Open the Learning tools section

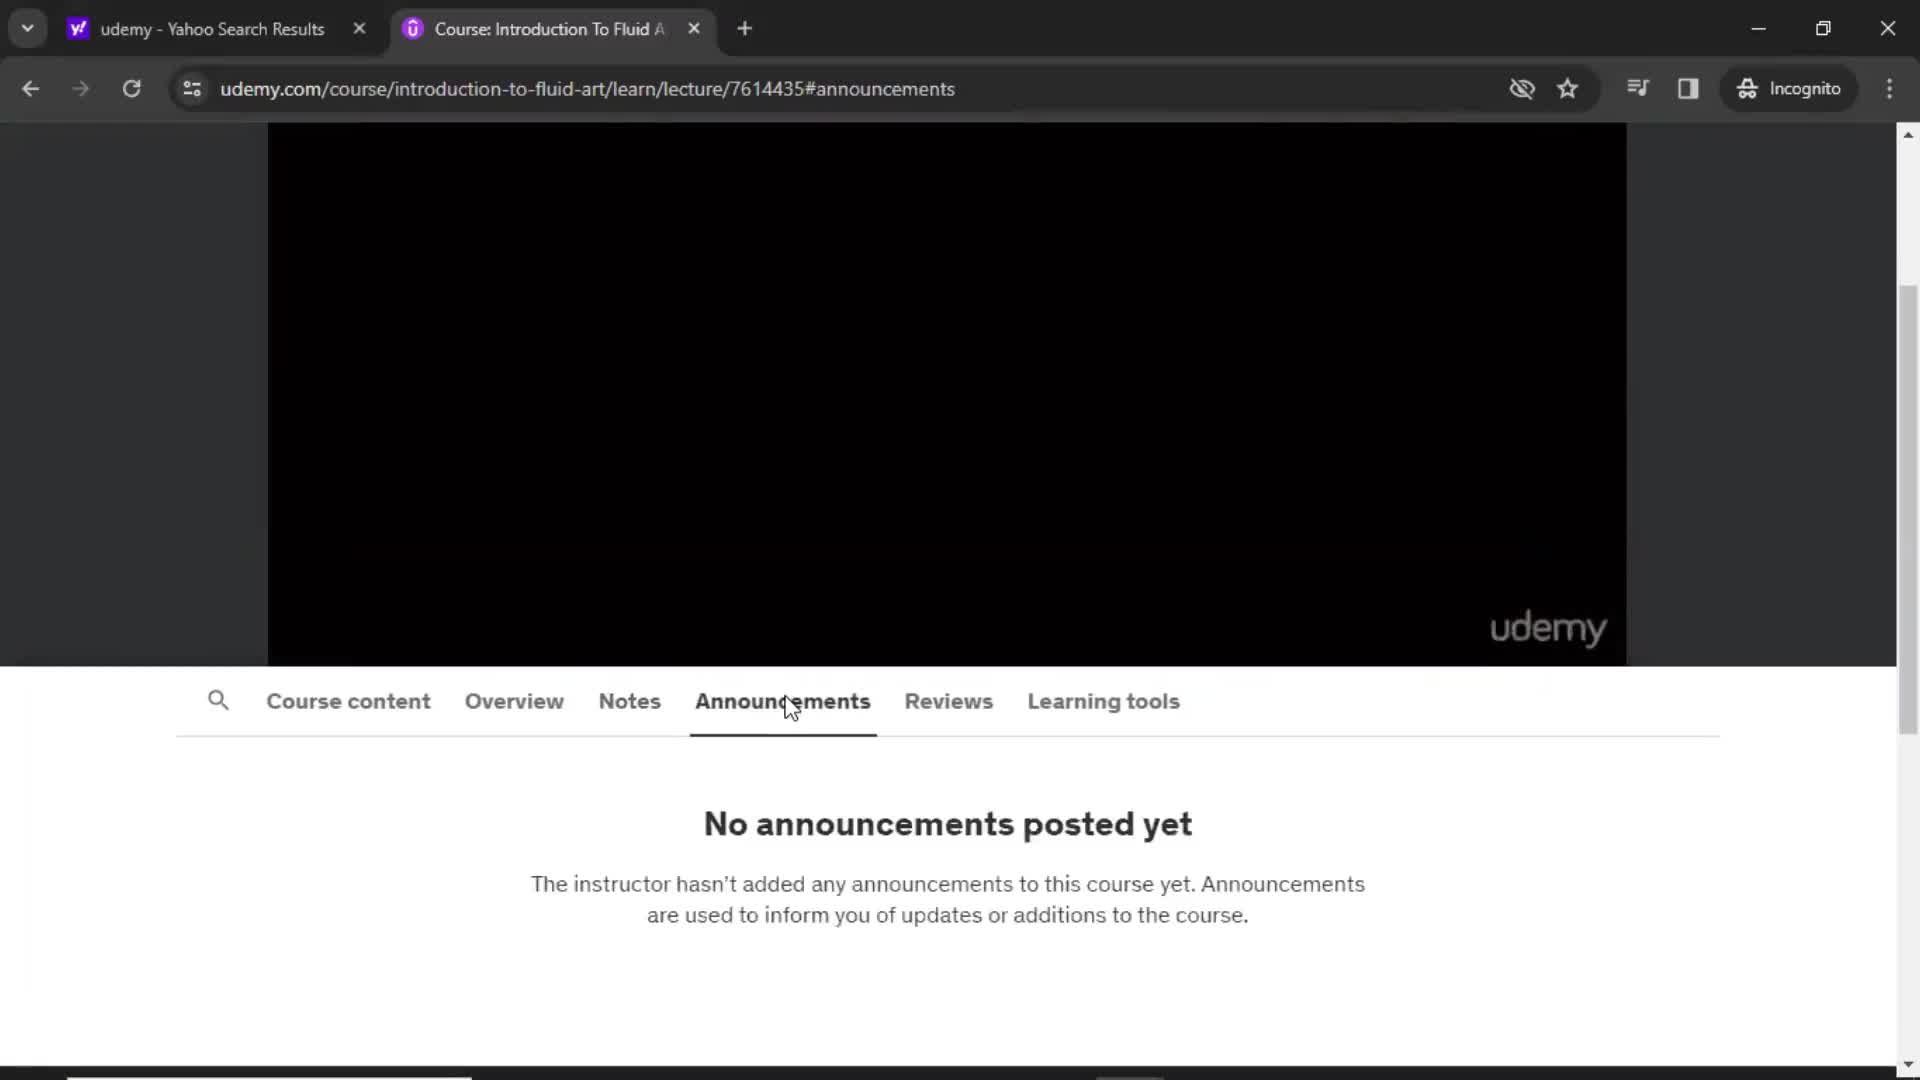[x=1104, y=700]
